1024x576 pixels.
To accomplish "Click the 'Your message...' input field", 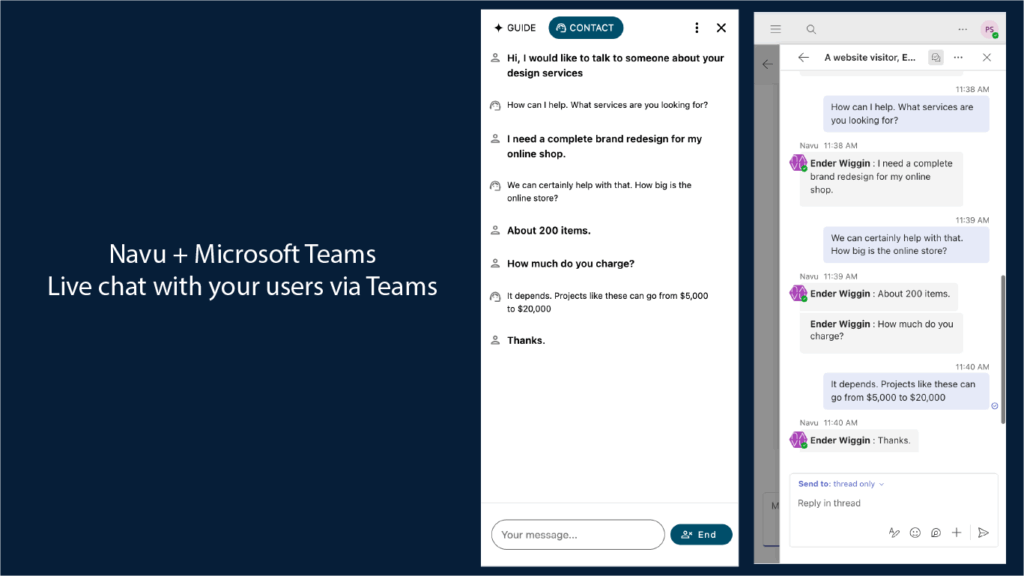I will click(577, 535).
